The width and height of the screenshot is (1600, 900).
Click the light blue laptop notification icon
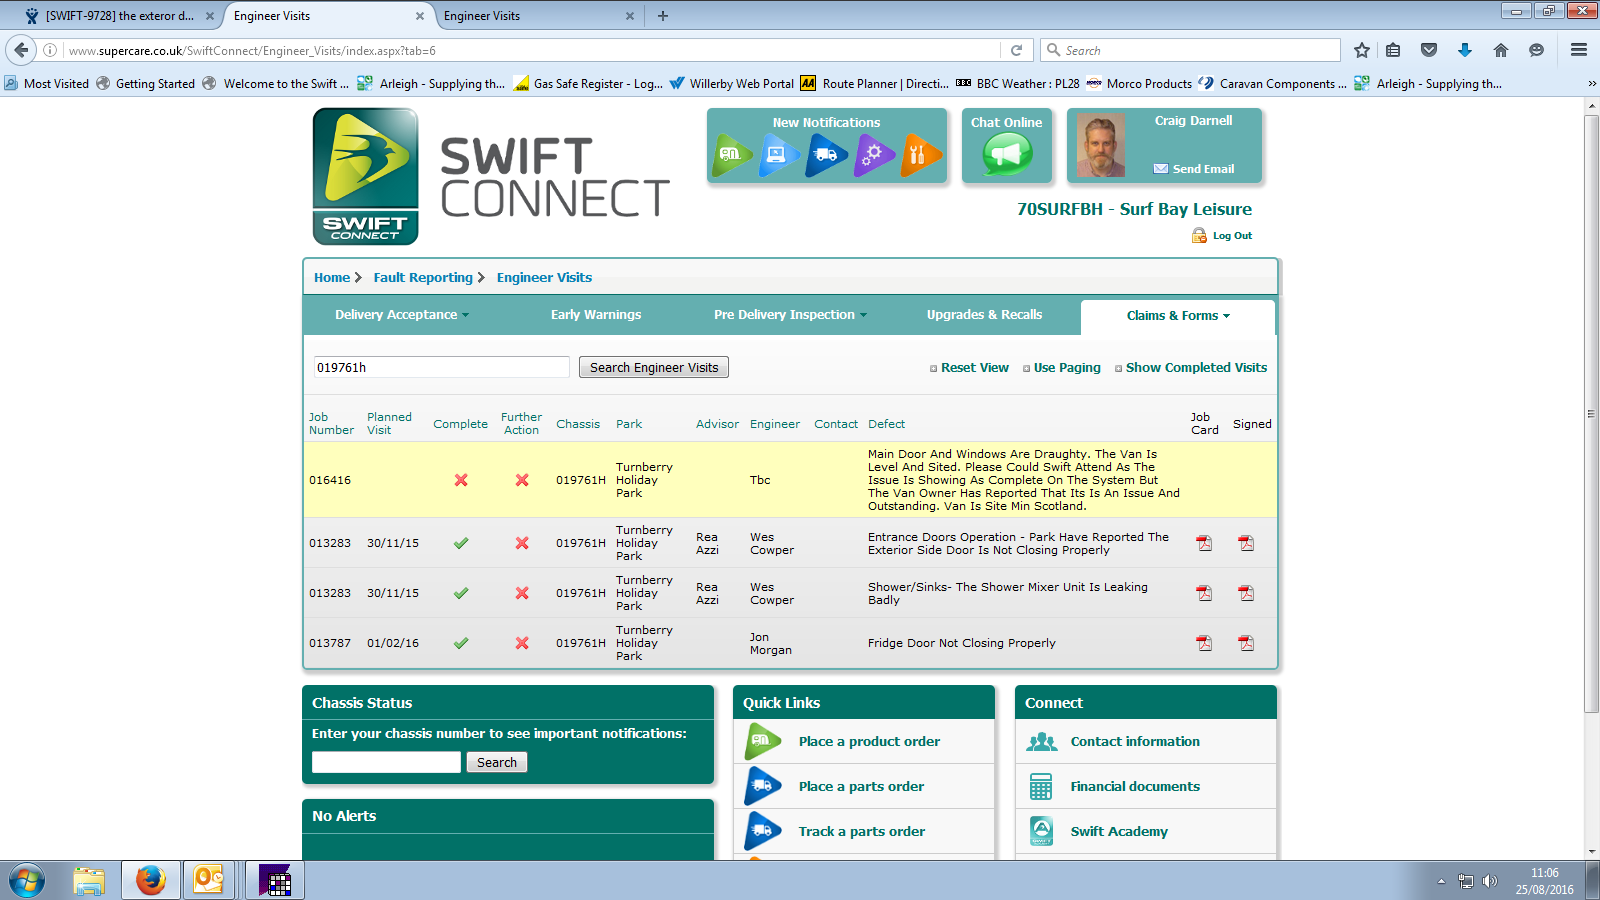778,155
